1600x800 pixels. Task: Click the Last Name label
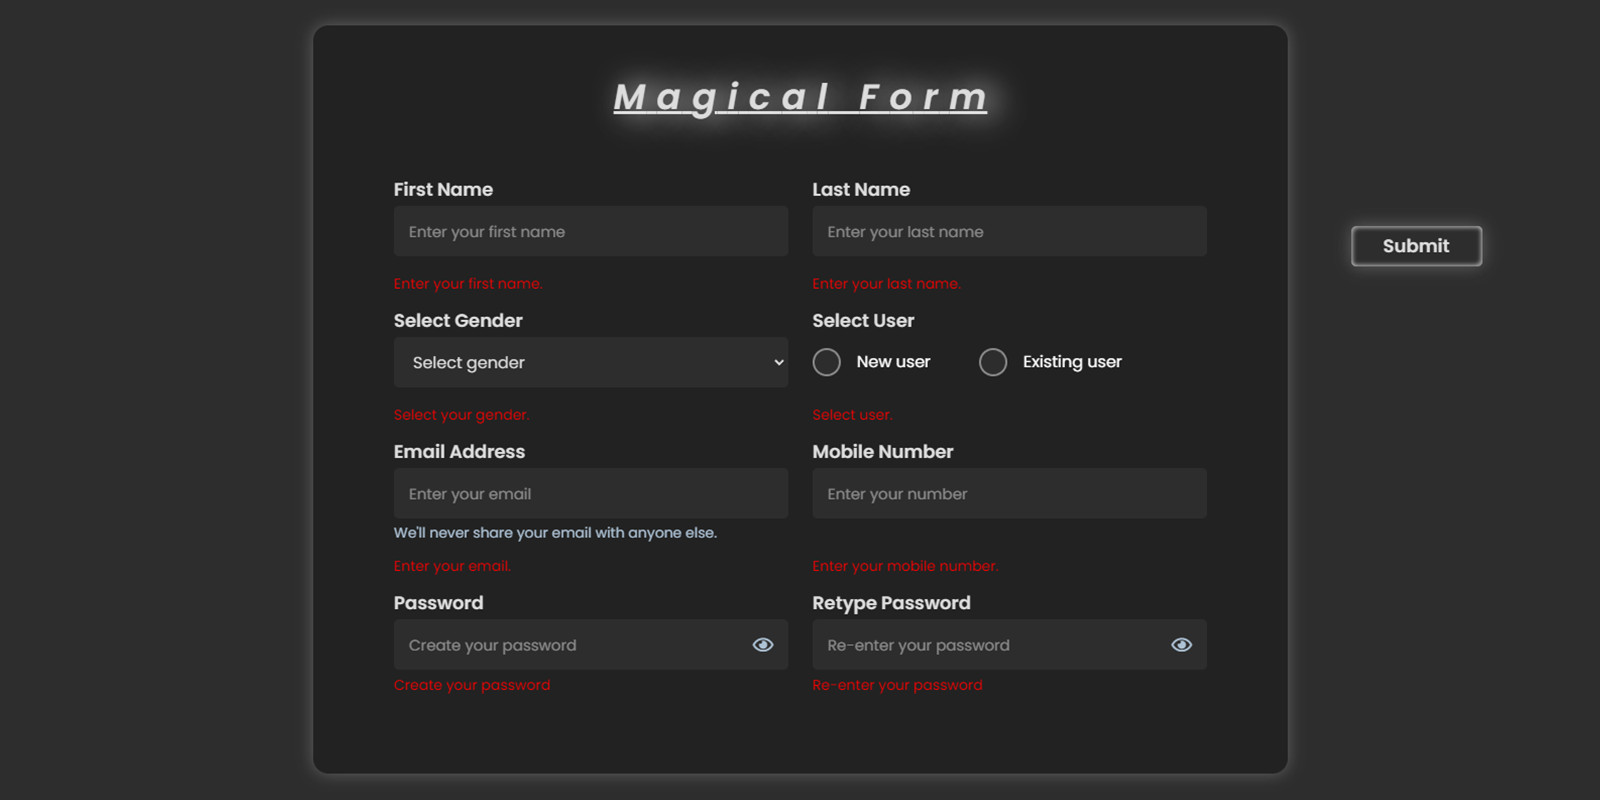click(861, 190)
